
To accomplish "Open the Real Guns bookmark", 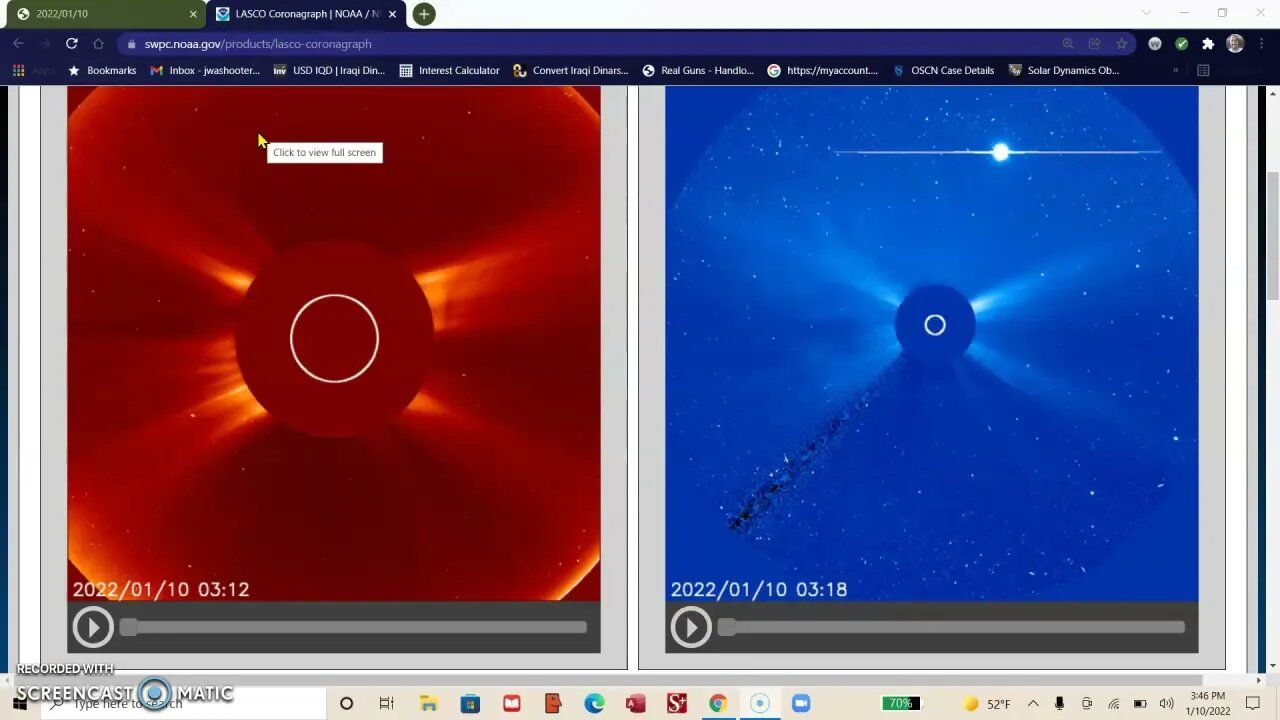I will click(x=698, y=70).
